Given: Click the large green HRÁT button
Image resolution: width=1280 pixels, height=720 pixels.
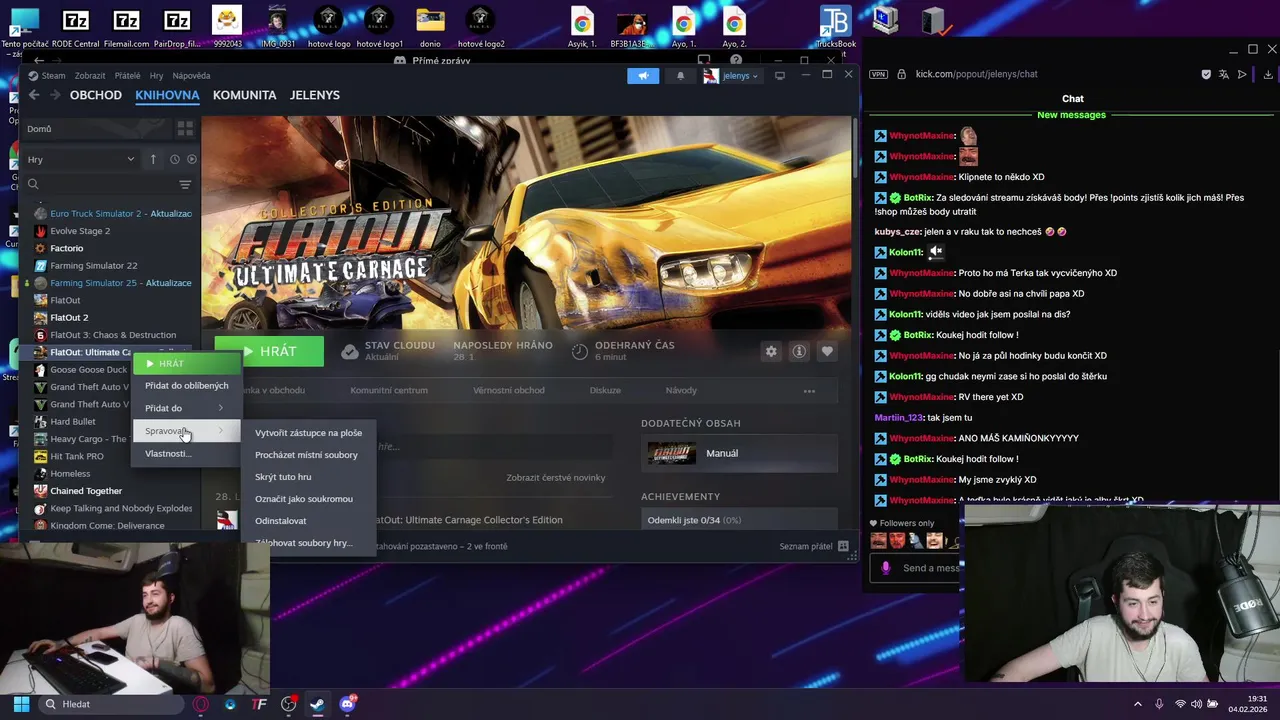Looking at the screenshot, I should click(x=269, y=351).
